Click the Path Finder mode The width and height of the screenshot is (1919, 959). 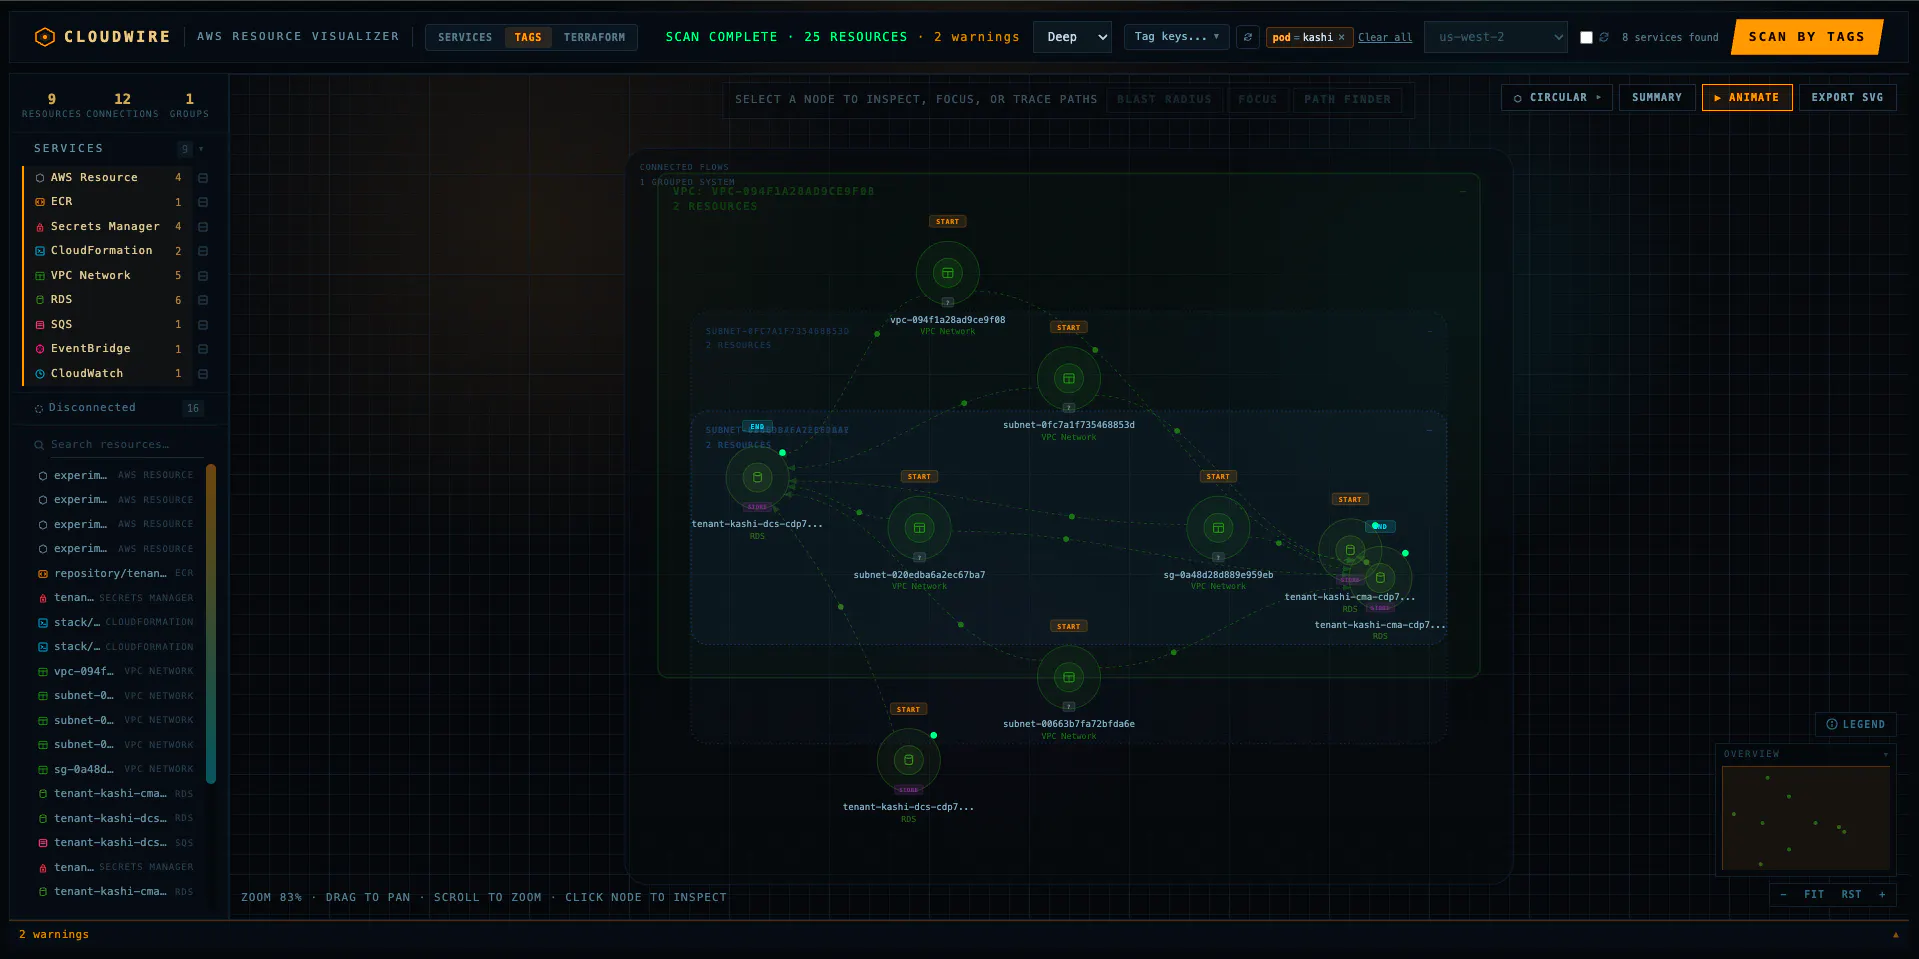(x=1347, y=100)
